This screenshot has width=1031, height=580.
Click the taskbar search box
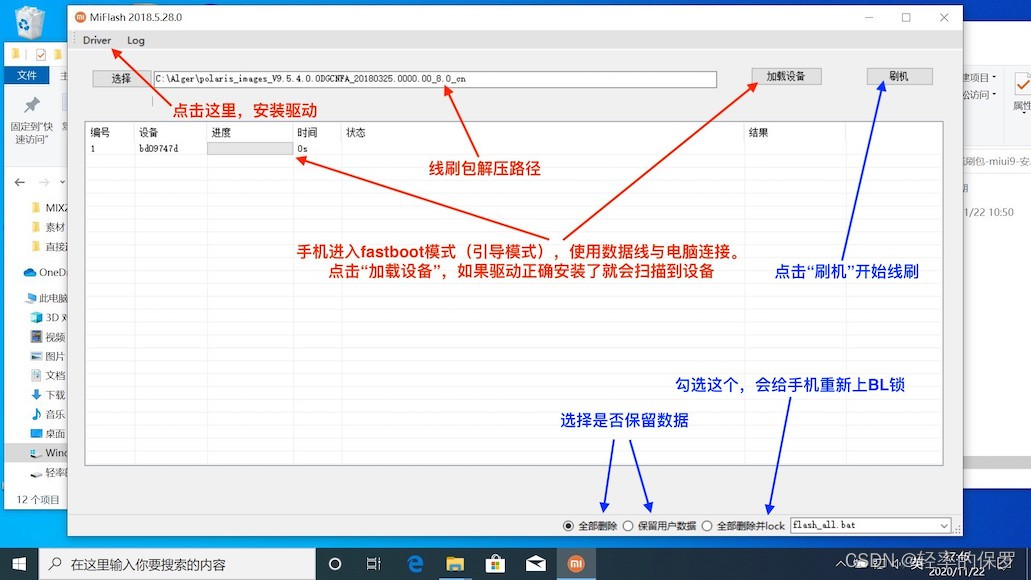coord(178,564)
